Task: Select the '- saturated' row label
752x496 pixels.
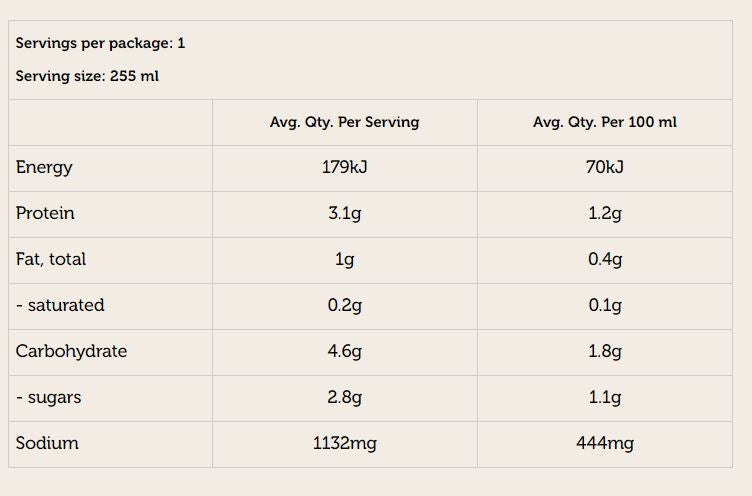Action: (x=60, y=305)
